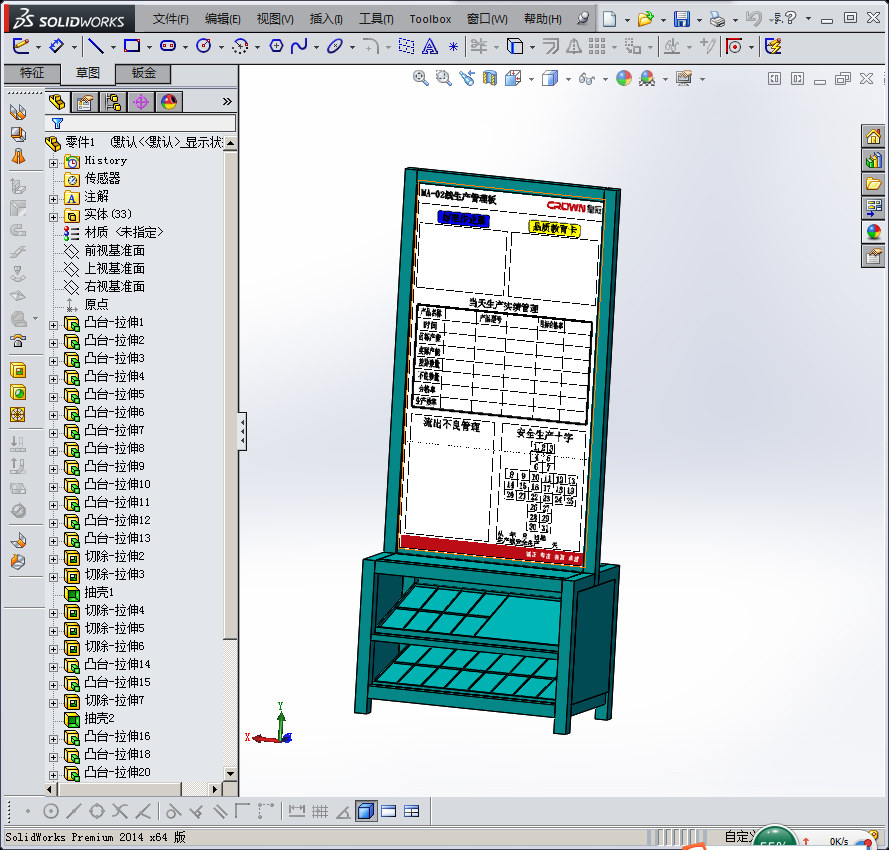Open the display style dropdown arrow

click(x=568, y=79)
